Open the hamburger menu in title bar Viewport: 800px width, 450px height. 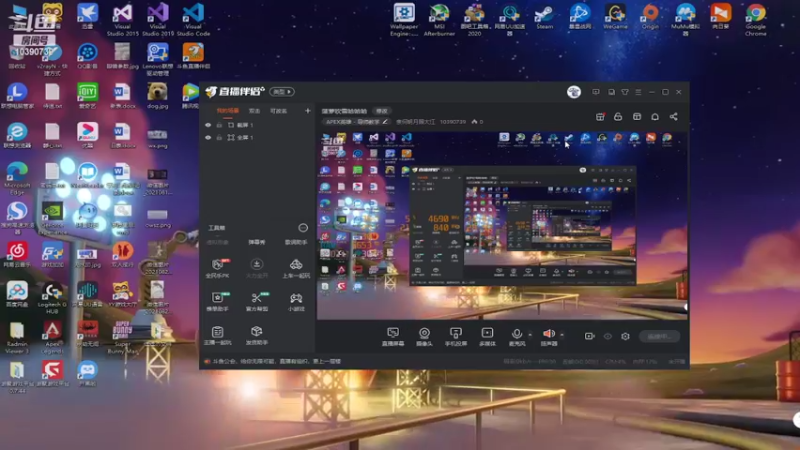coord(638,92)
